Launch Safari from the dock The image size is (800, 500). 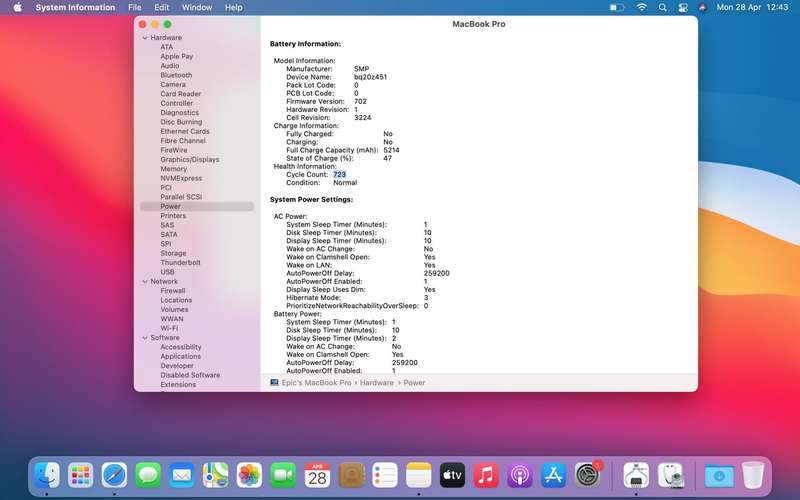(114, 476)
